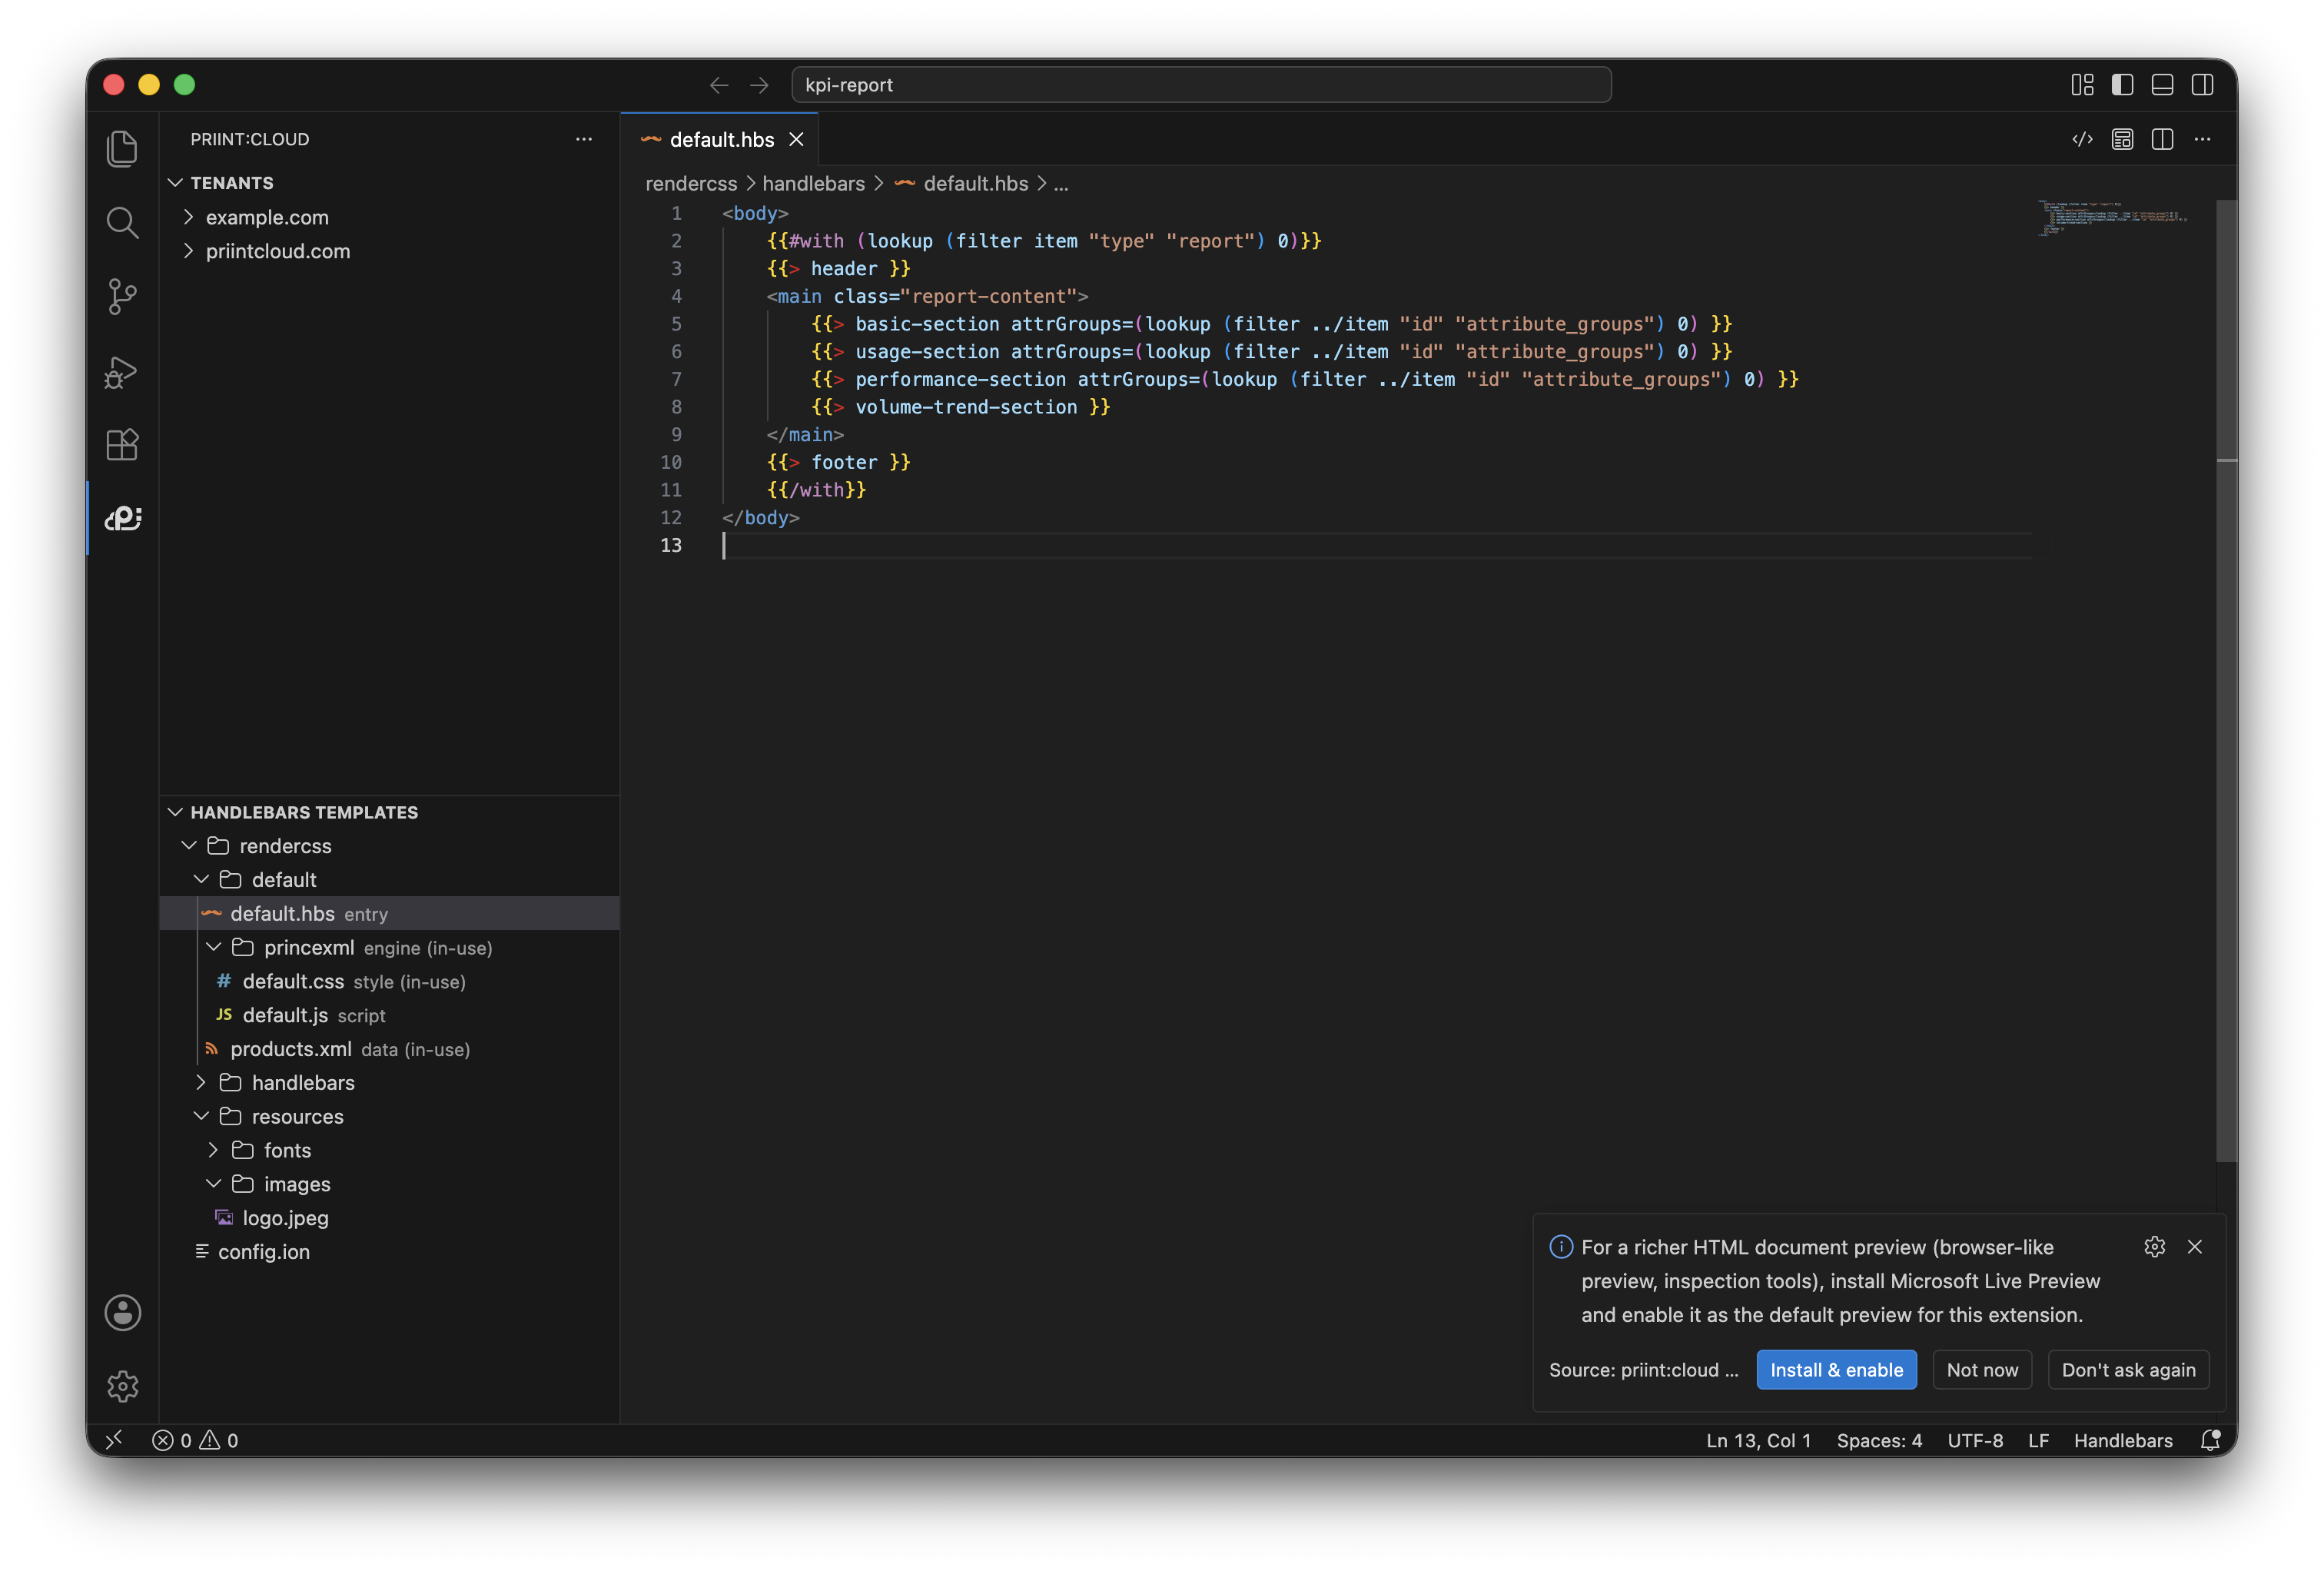Open the Accounts icon
2324x1571 pixels.
pos(122,1312)
